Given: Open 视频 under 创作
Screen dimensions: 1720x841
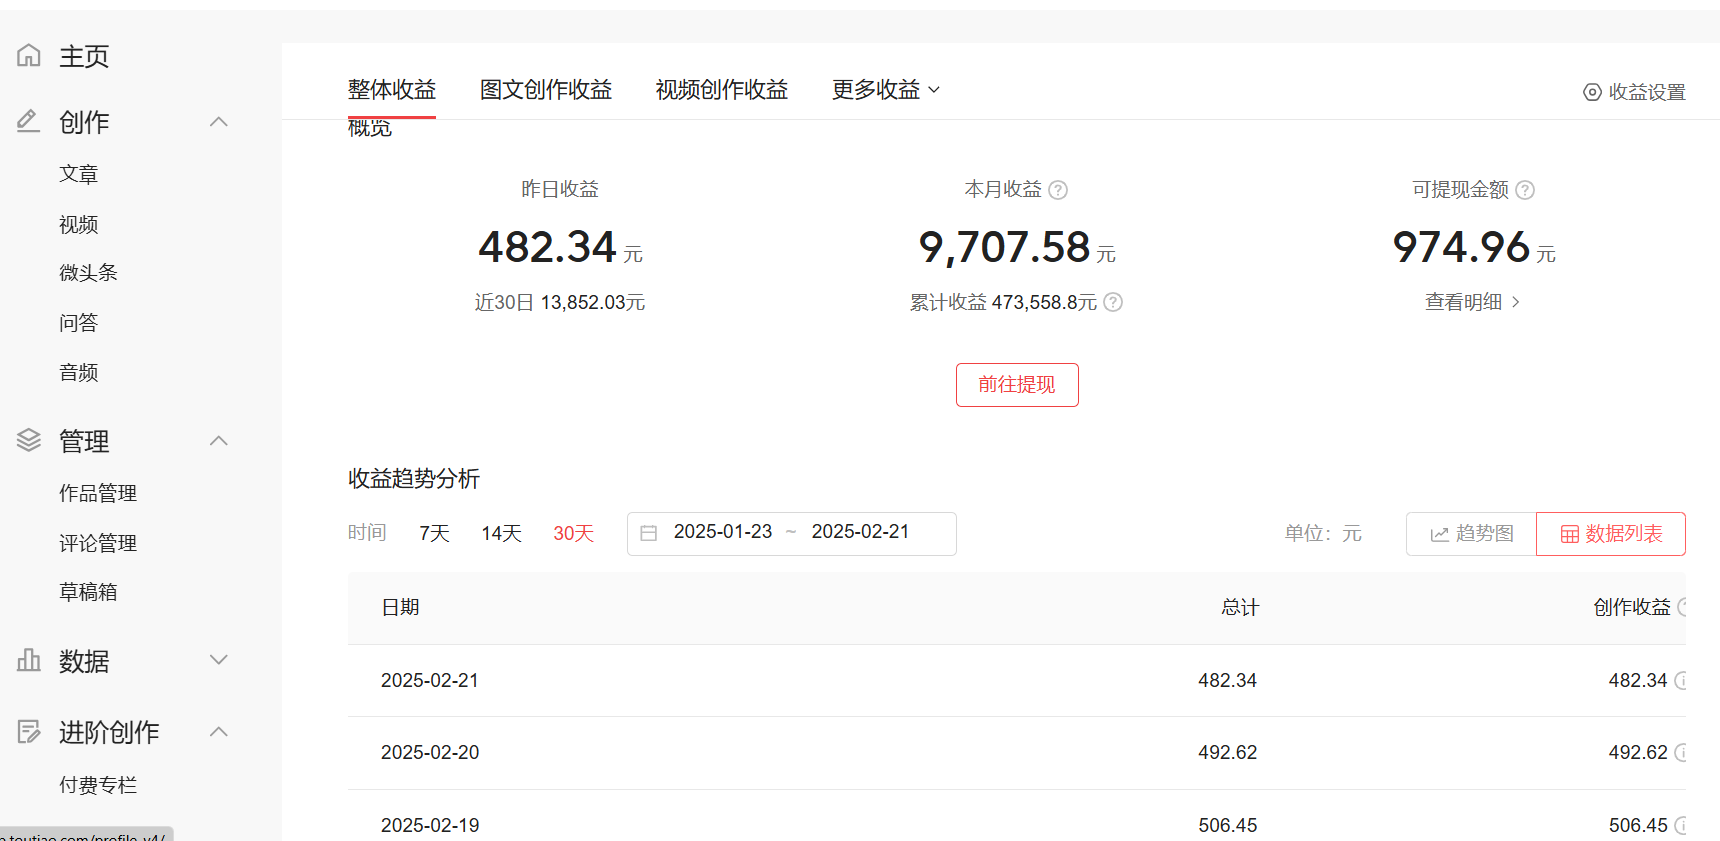Looking at the screenshot, I should pos(79,224).
